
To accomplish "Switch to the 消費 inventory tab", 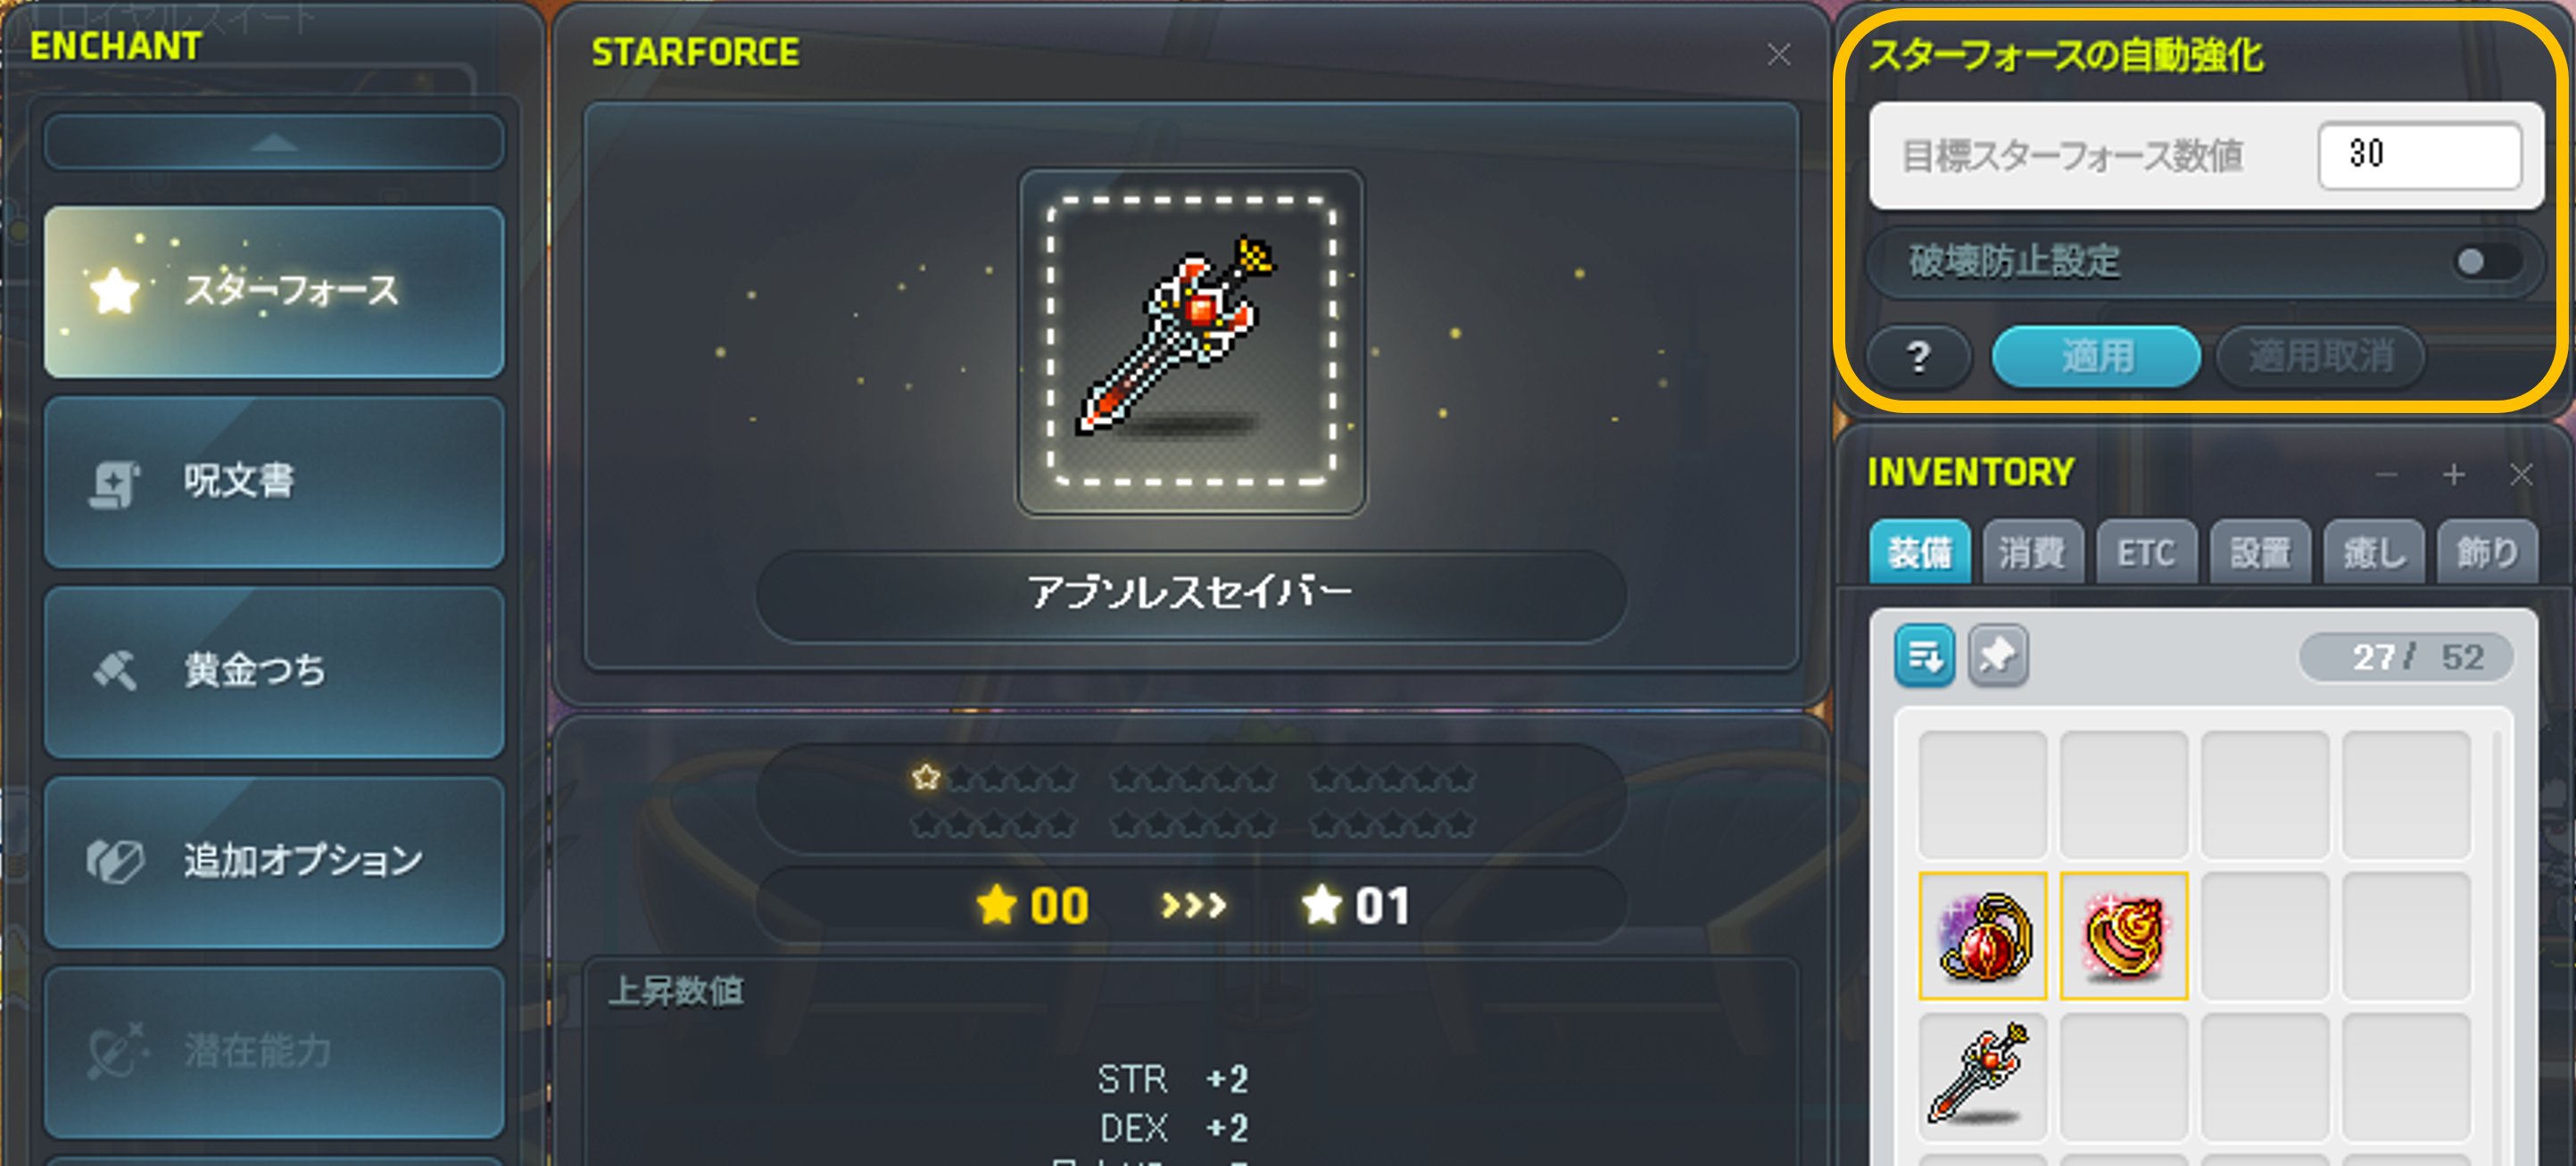I will [x=2033, y=551].
